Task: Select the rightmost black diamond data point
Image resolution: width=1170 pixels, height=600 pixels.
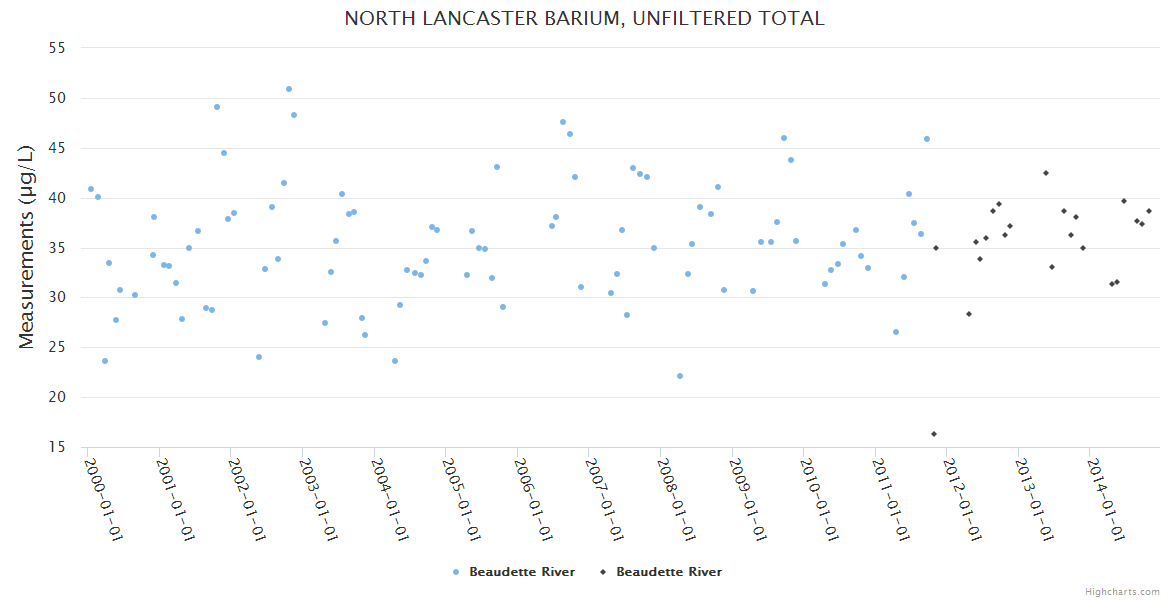Action: [1149, 211]
